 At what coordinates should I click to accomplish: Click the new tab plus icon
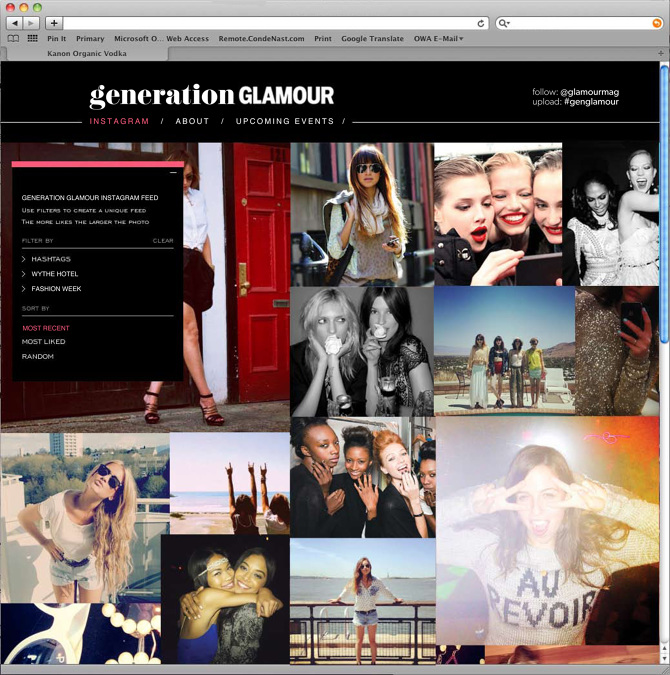click(54, 22)
